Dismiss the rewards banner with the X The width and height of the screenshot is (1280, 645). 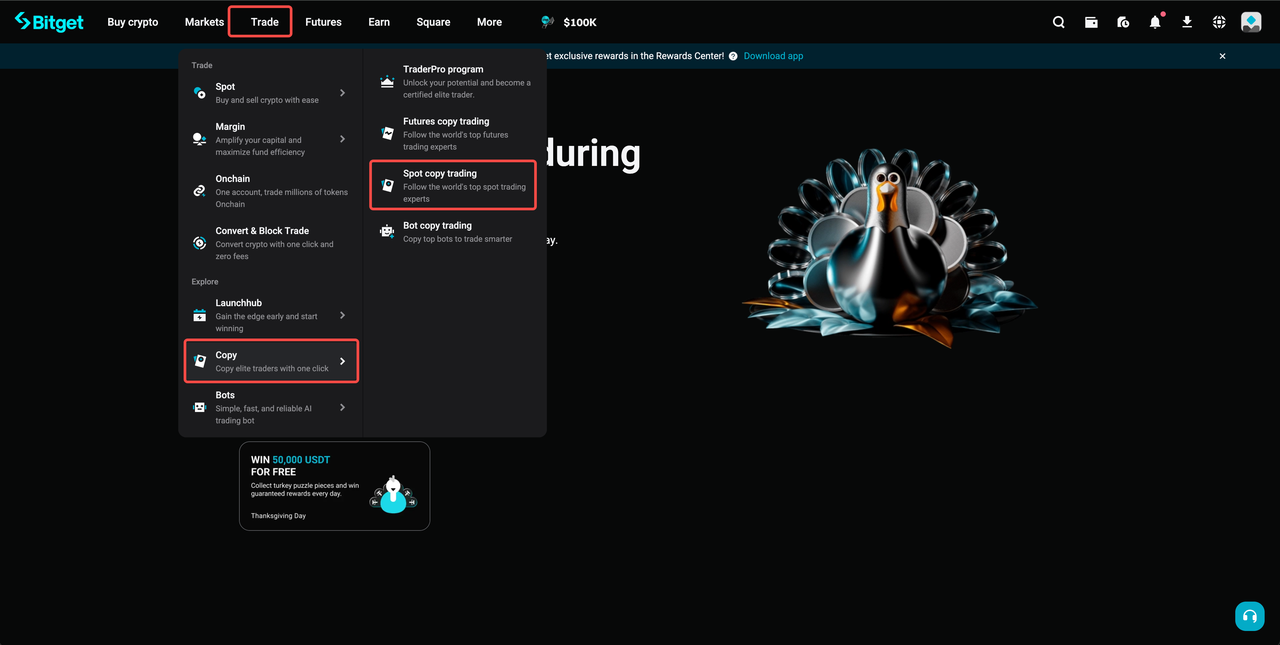[1222, 56]
